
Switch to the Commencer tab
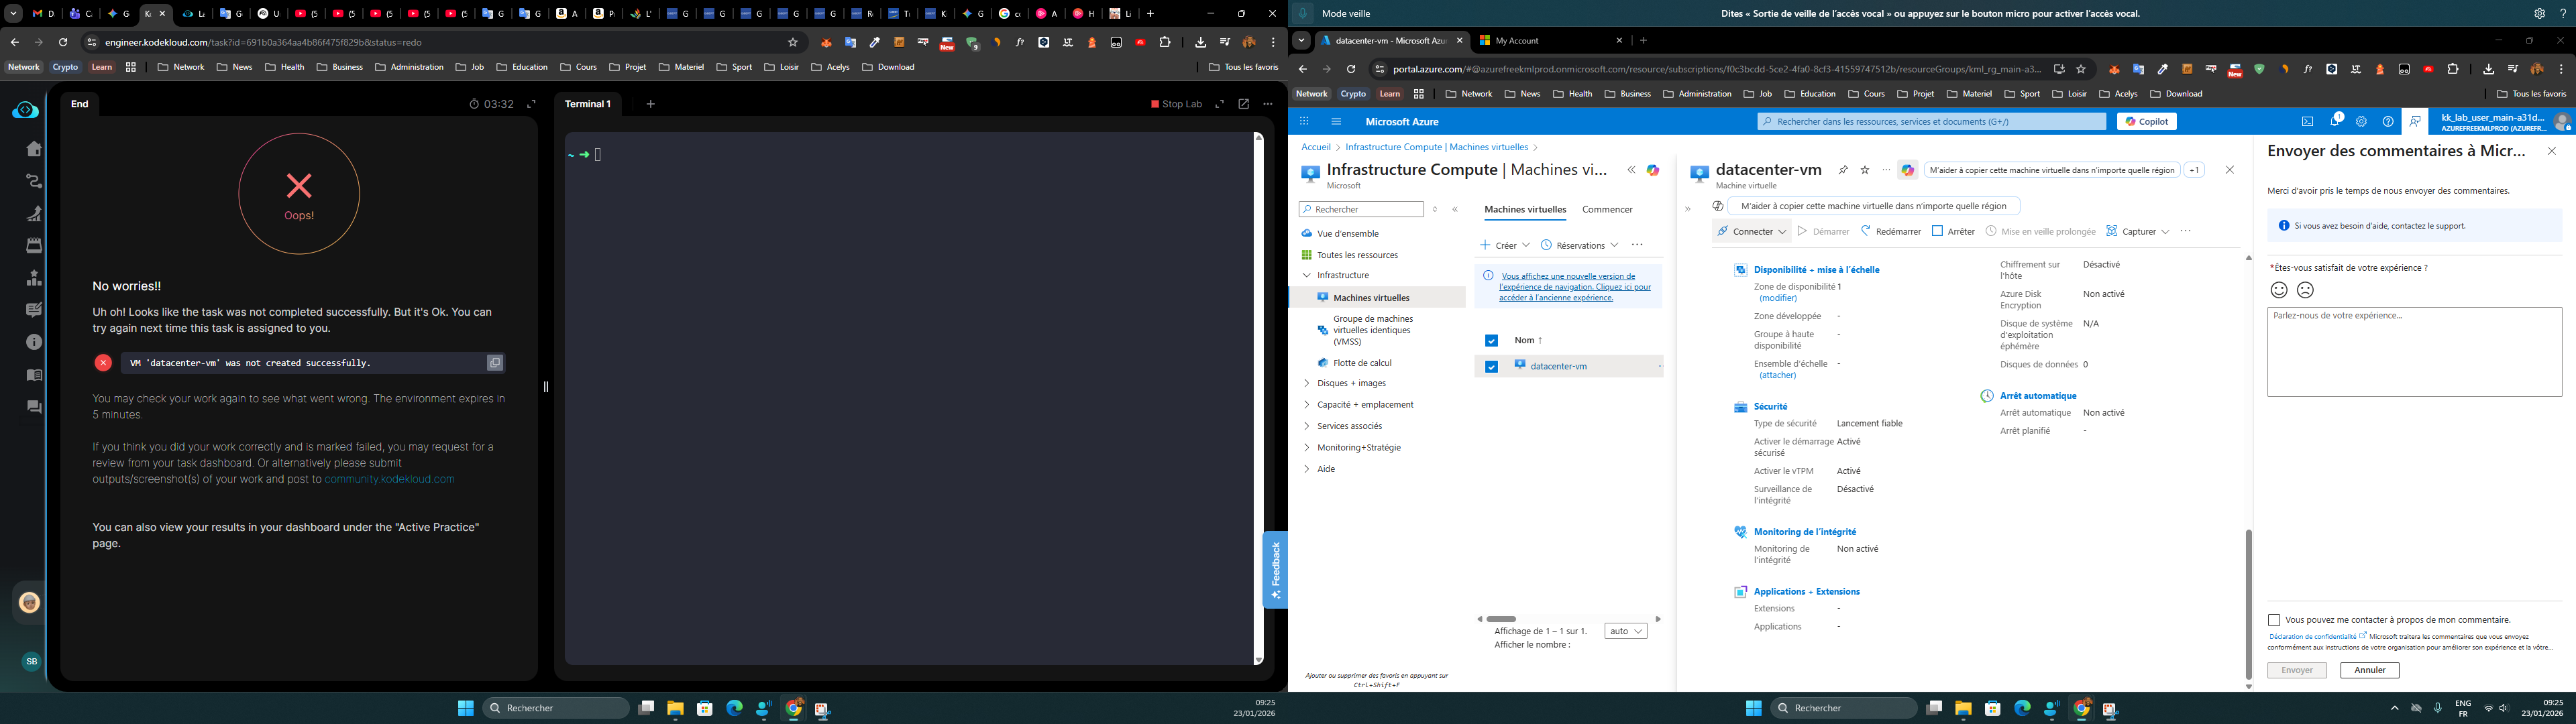(x=1607, y=209)
